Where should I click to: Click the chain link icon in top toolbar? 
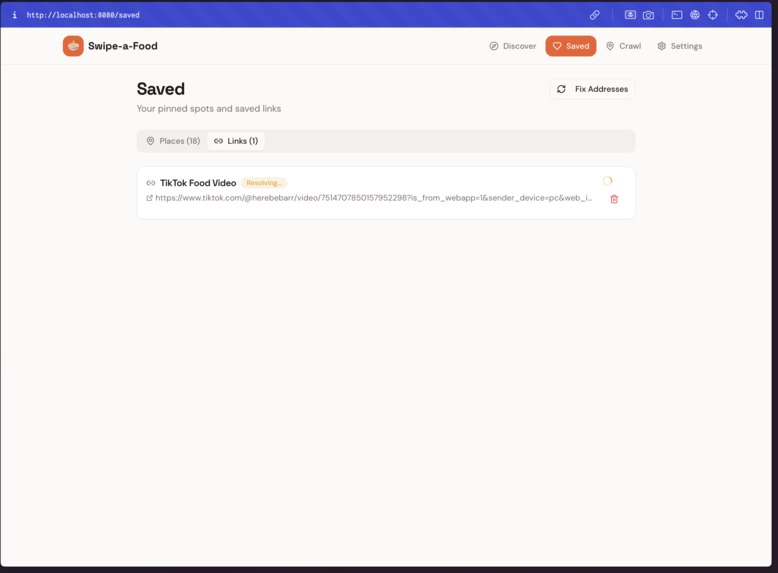click(594, 15)
